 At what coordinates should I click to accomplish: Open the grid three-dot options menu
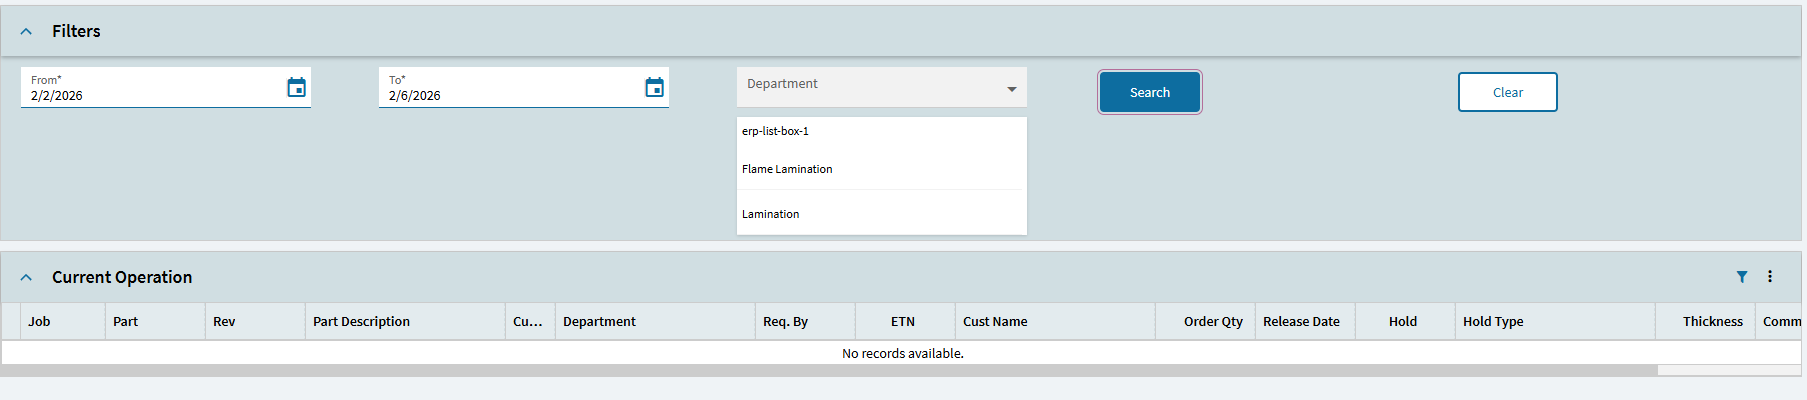[1770, 277]
